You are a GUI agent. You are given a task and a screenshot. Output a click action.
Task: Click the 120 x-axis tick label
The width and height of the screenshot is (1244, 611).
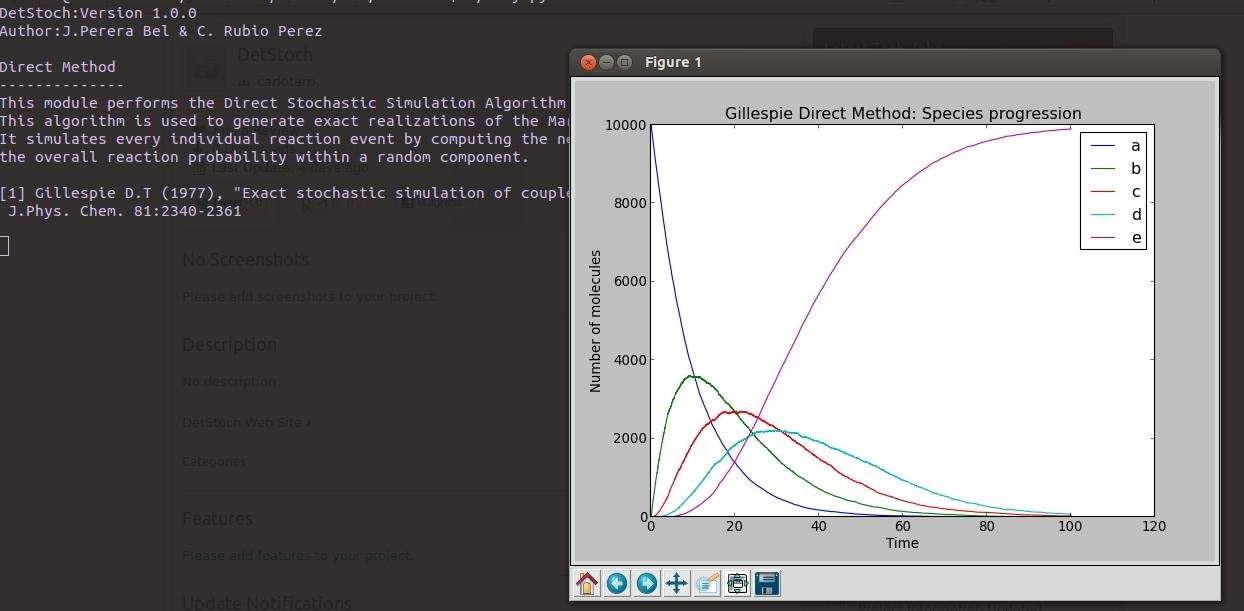pyautogui.click(x=1154, y=527)
